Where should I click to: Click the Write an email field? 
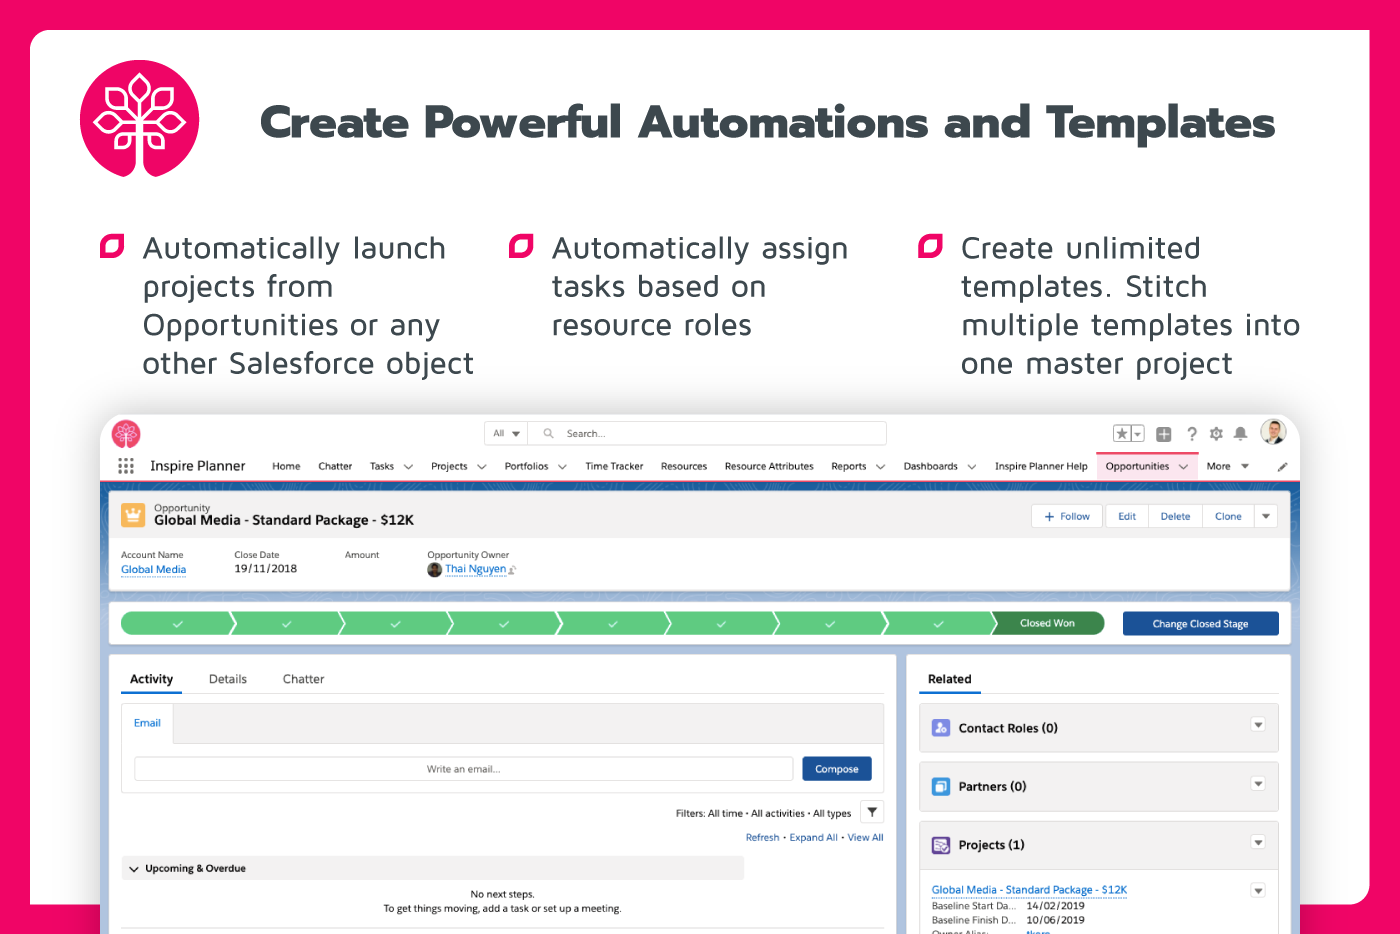(463, 769)
